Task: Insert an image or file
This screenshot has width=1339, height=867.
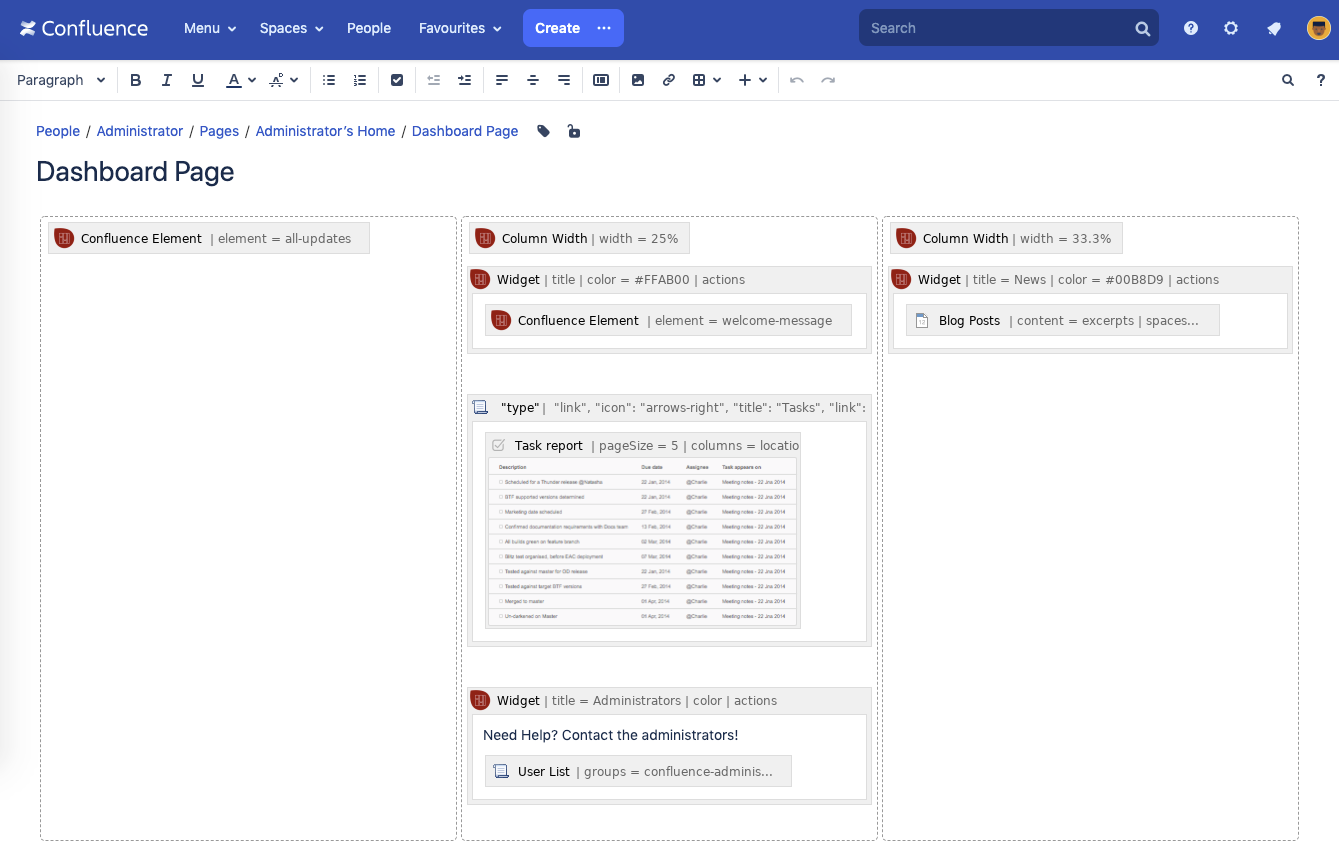Action: [x=638, y=80]
